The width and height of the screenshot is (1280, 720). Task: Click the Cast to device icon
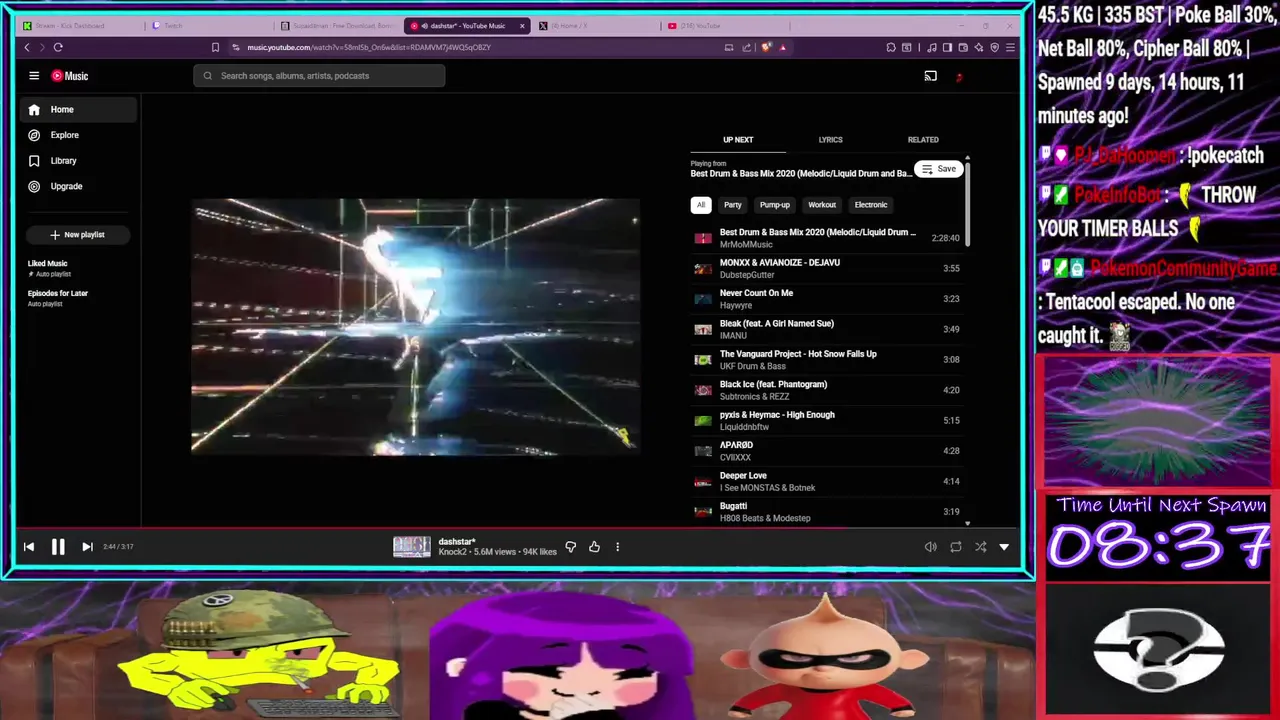pyautogui.click(x=930, y=76)
